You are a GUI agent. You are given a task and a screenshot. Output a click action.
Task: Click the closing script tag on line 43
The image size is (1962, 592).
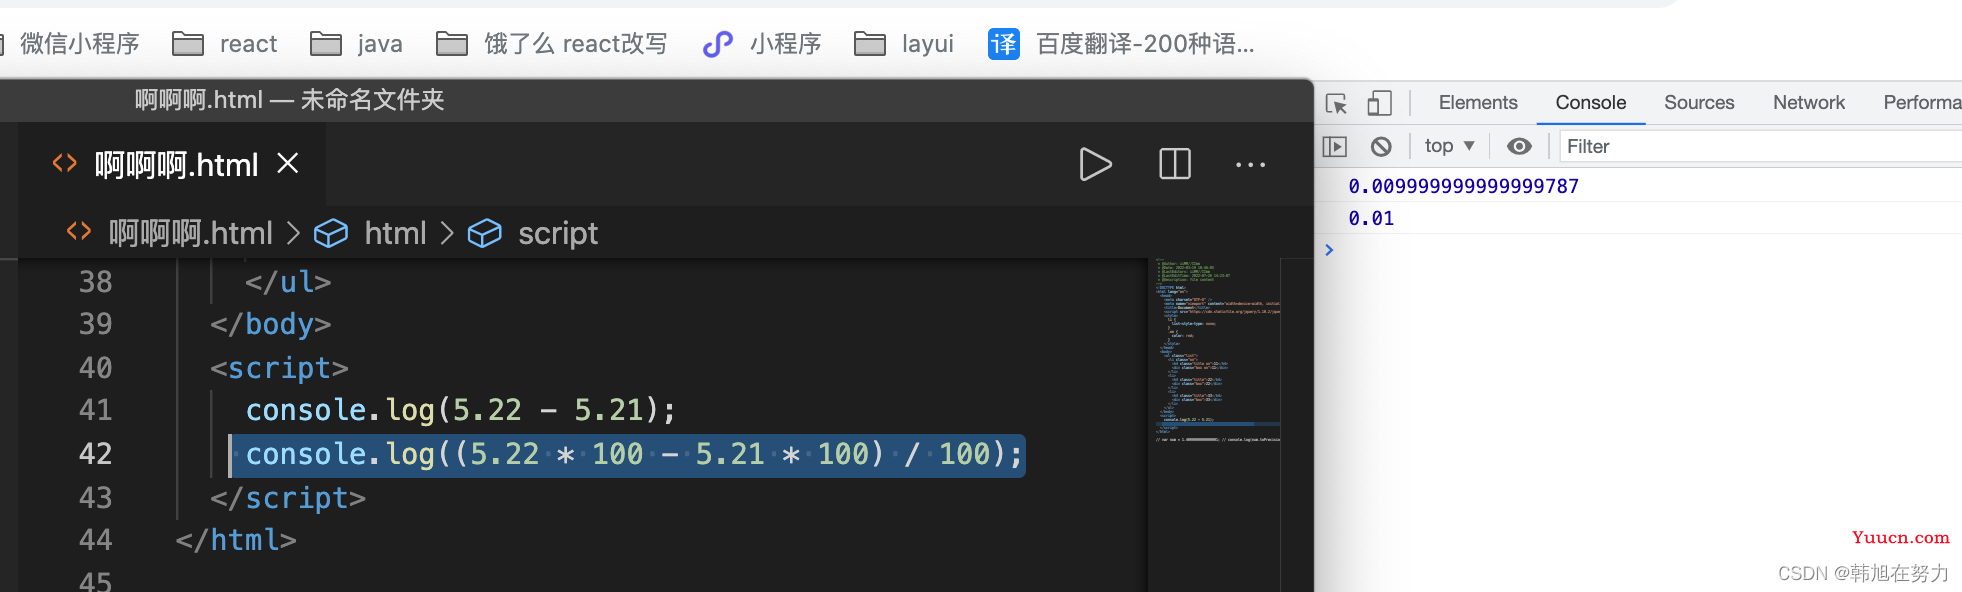288,498
